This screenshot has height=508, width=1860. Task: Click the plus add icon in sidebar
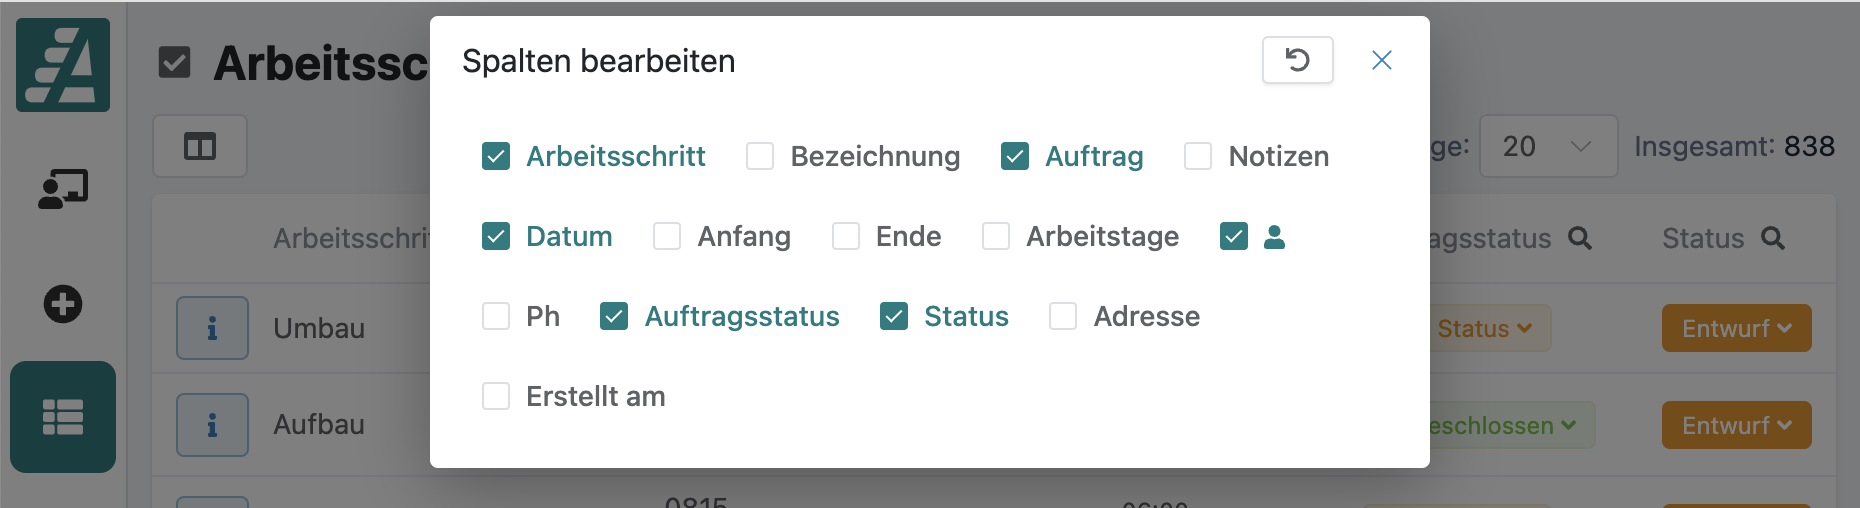click(63, 304)
